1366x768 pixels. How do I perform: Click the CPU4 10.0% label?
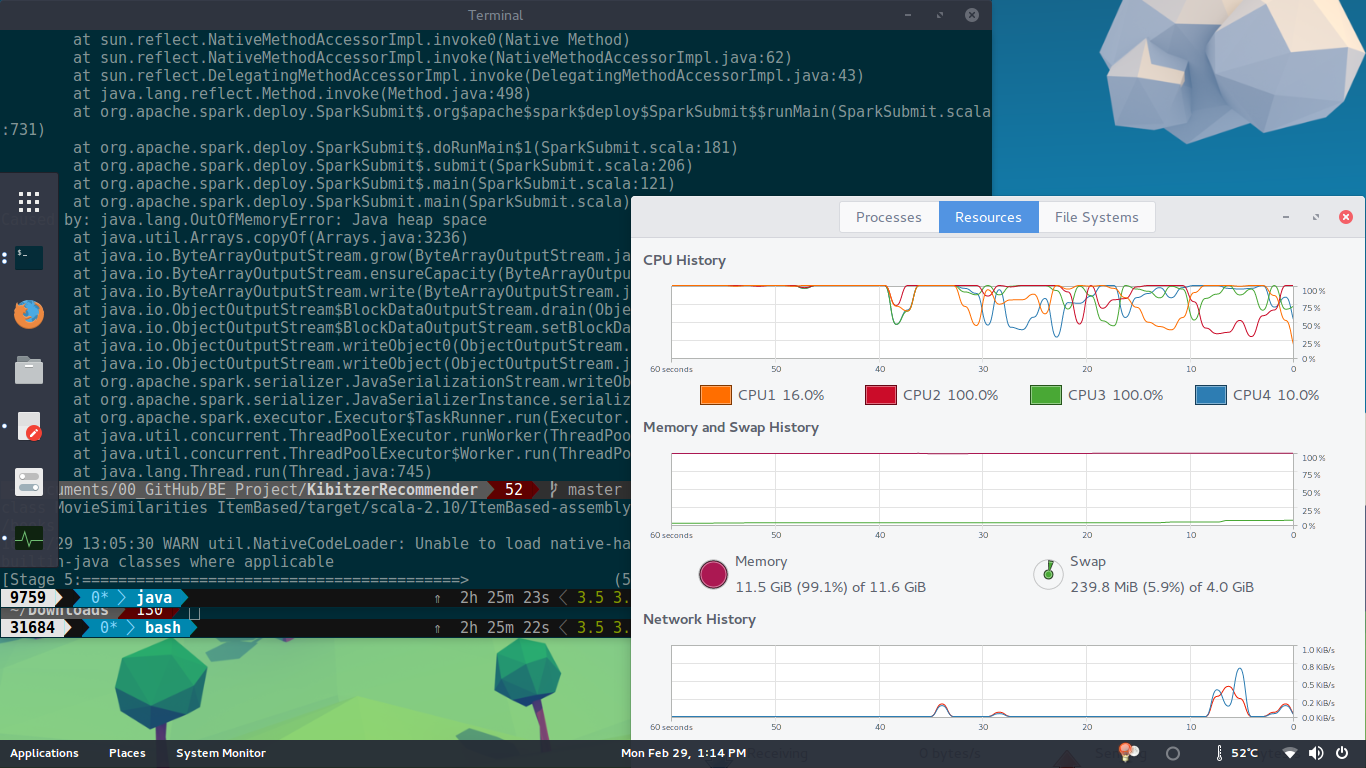(1276, 395)
